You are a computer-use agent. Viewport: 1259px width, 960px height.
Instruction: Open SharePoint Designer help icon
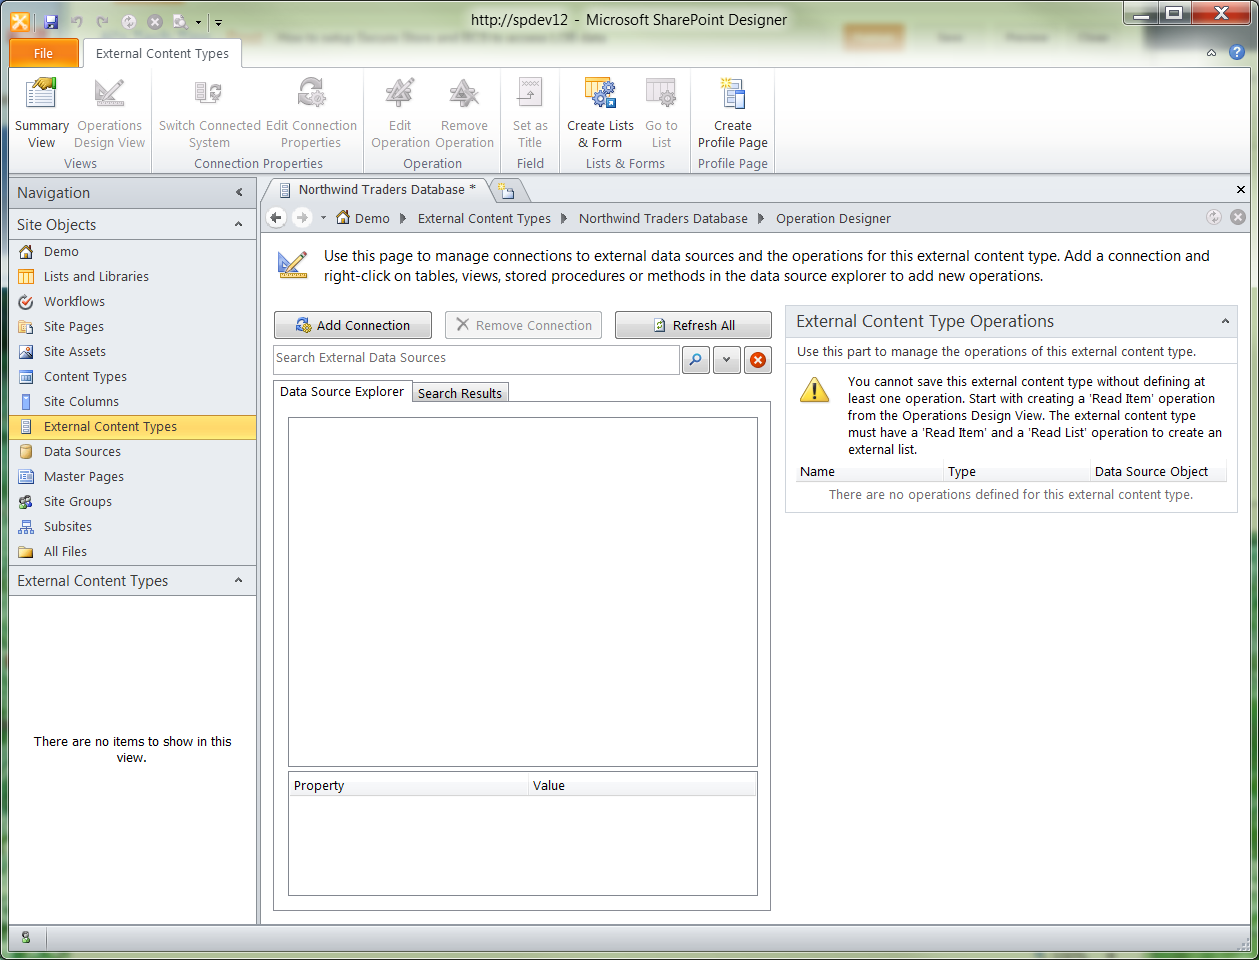pos(1237,52)
